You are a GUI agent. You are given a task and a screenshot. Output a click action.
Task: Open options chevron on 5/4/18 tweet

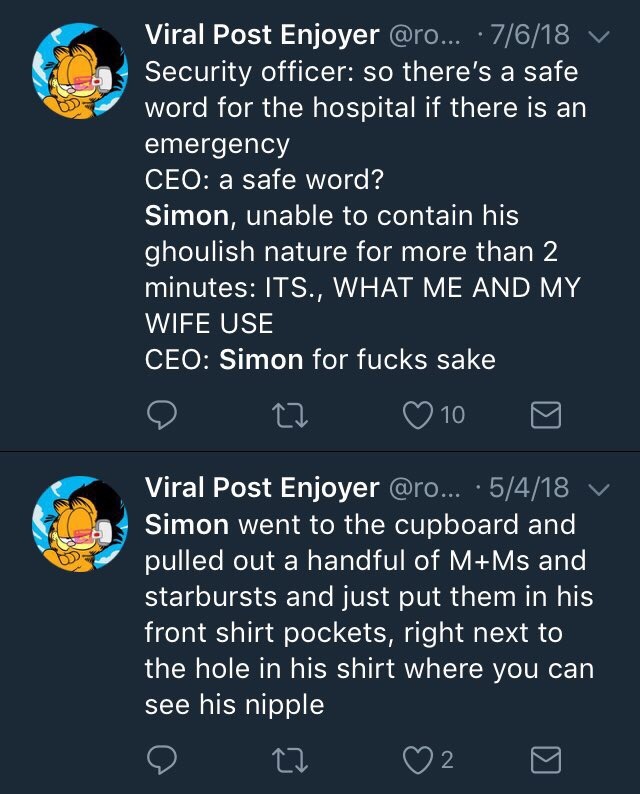click(599, 490)
